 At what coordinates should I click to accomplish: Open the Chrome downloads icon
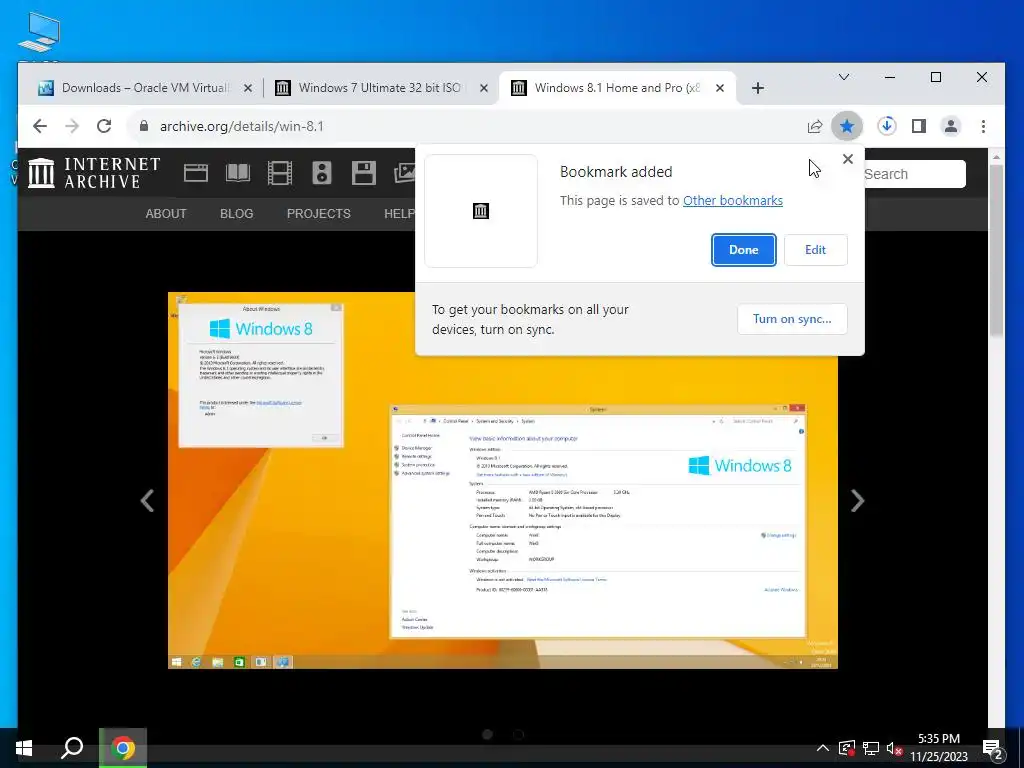tap(886, 126)
